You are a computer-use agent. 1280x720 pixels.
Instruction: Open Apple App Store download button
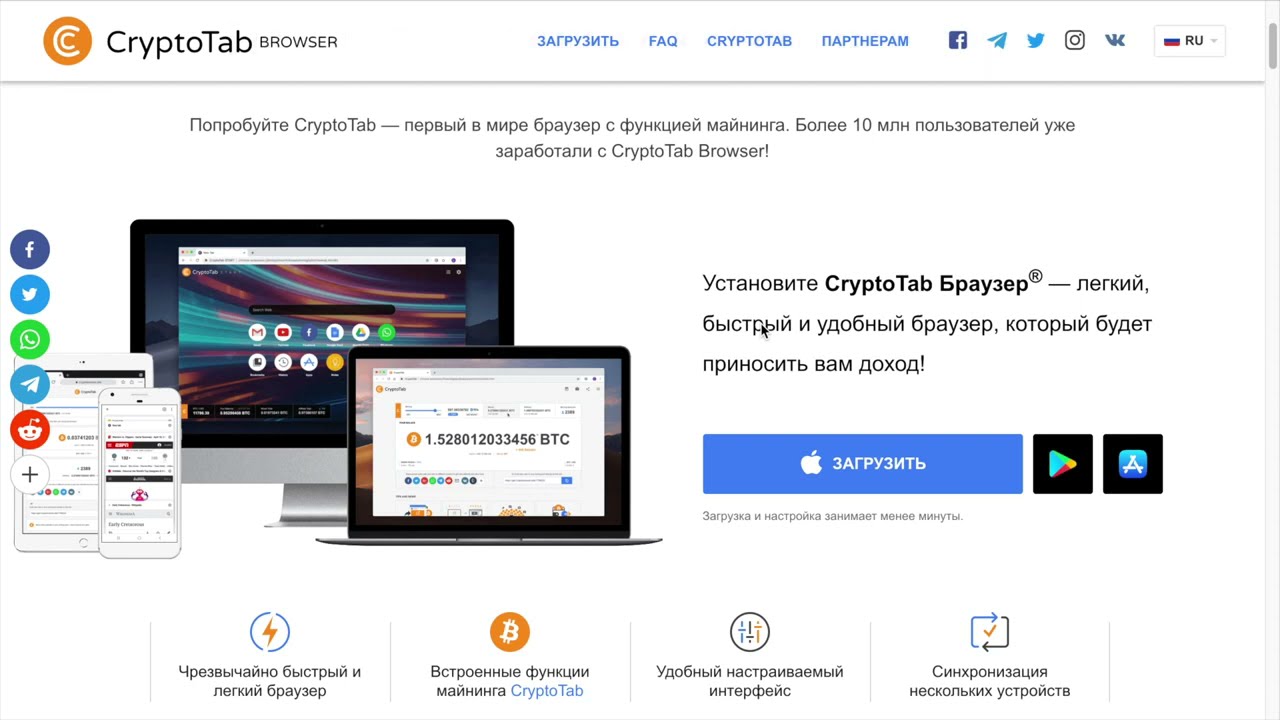tap(1133, 464)
